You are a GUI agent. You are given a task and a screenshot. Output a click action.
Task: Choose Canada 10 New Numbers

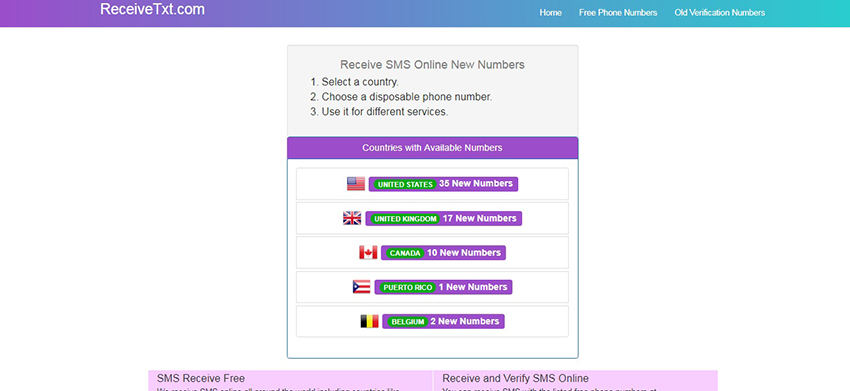click(x=443, y=253)
